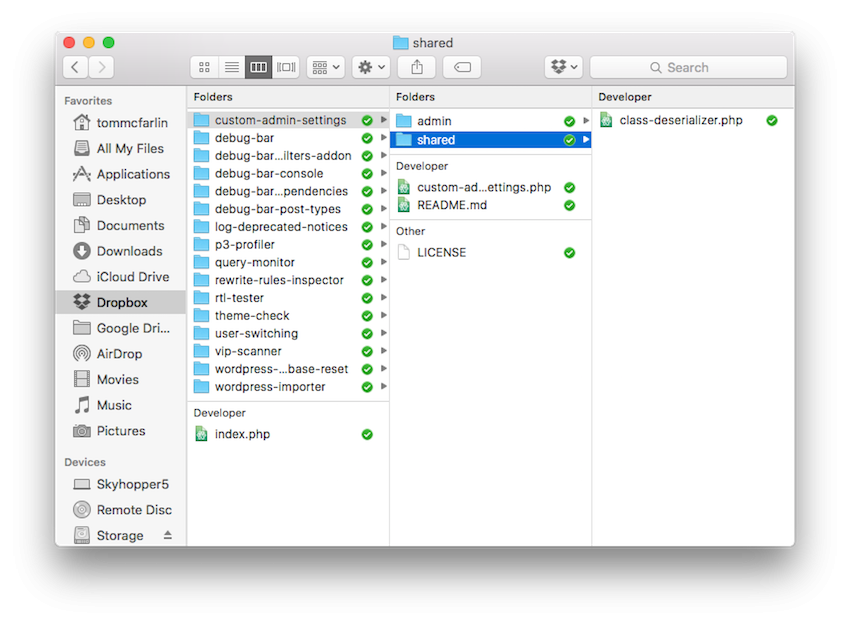Open Applications from the sidebar
This screenshot has height=625, width=850.
click(x=121, y=174)
